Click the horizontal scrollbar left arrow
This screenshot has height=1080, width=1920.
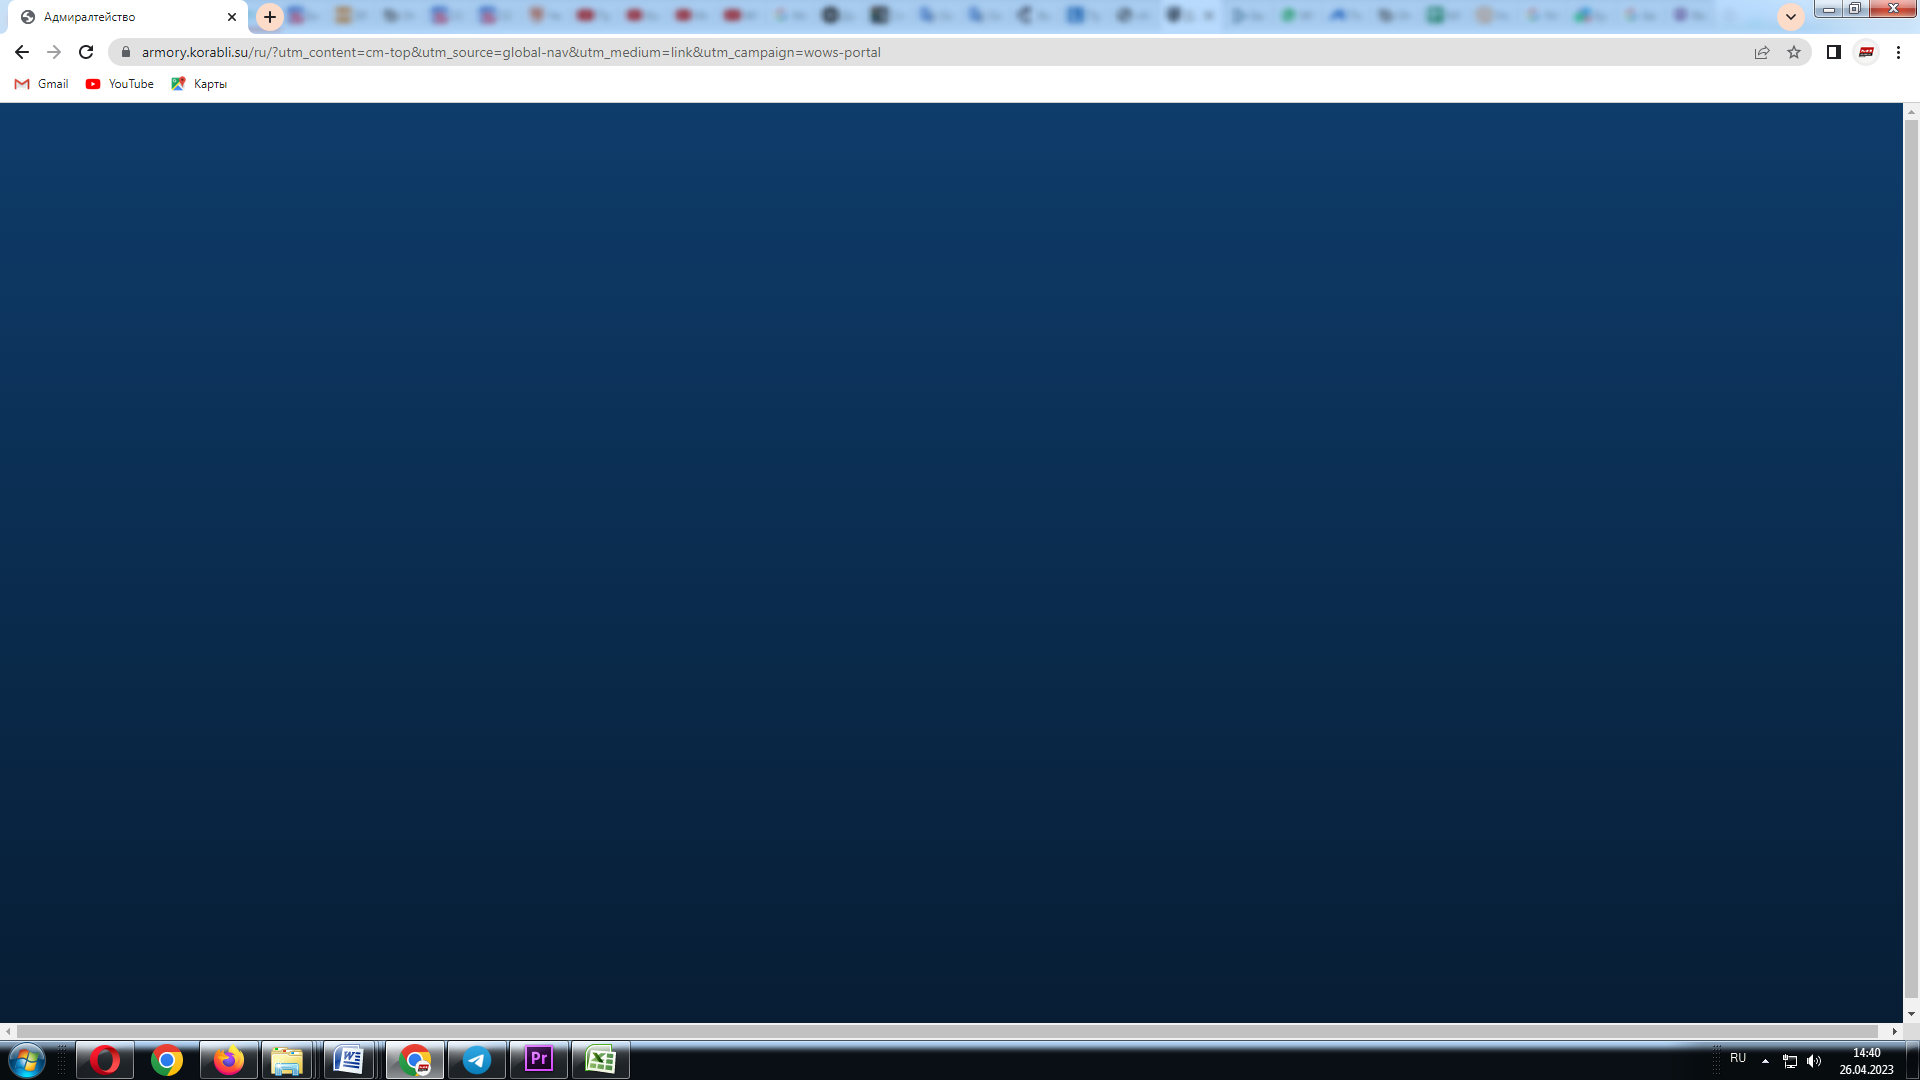coord(9,1031)
